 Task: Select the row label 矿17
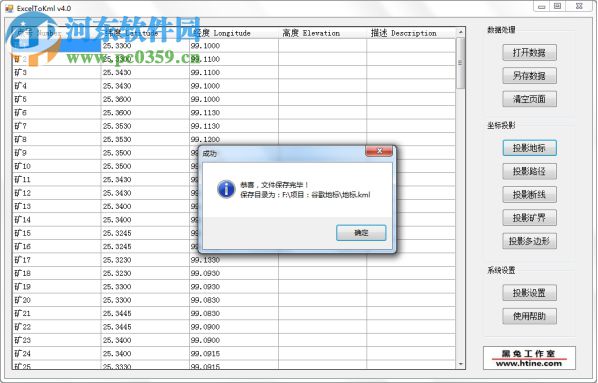23,260
